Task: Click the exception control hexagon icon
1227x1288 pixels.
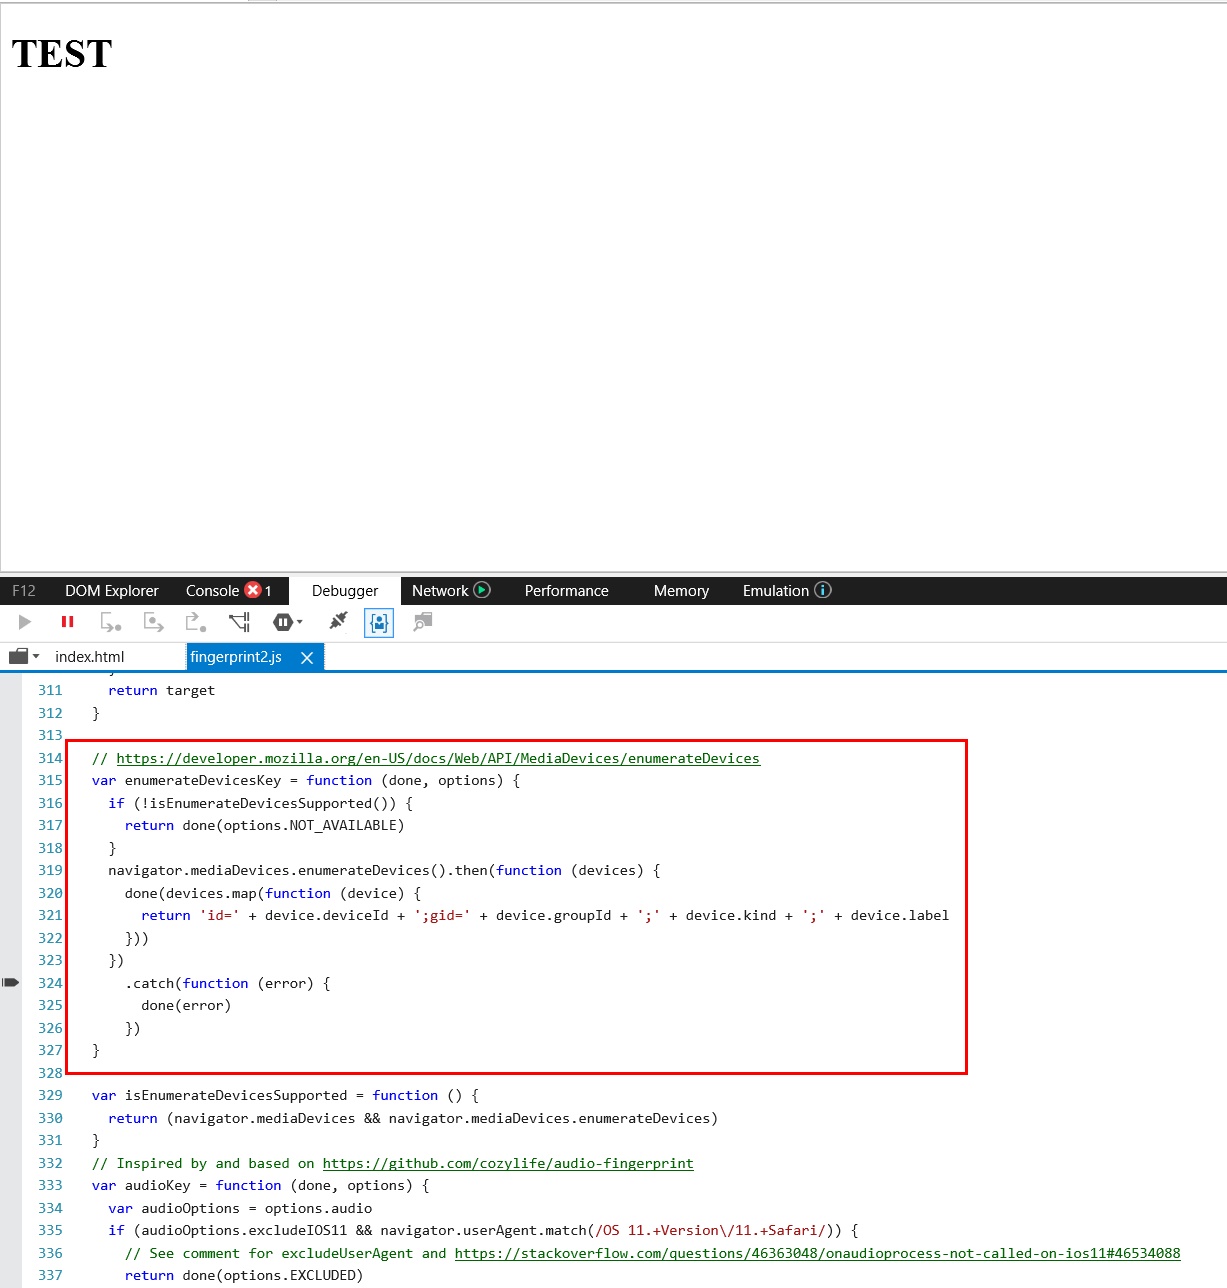Action: (x=281, y=622)
